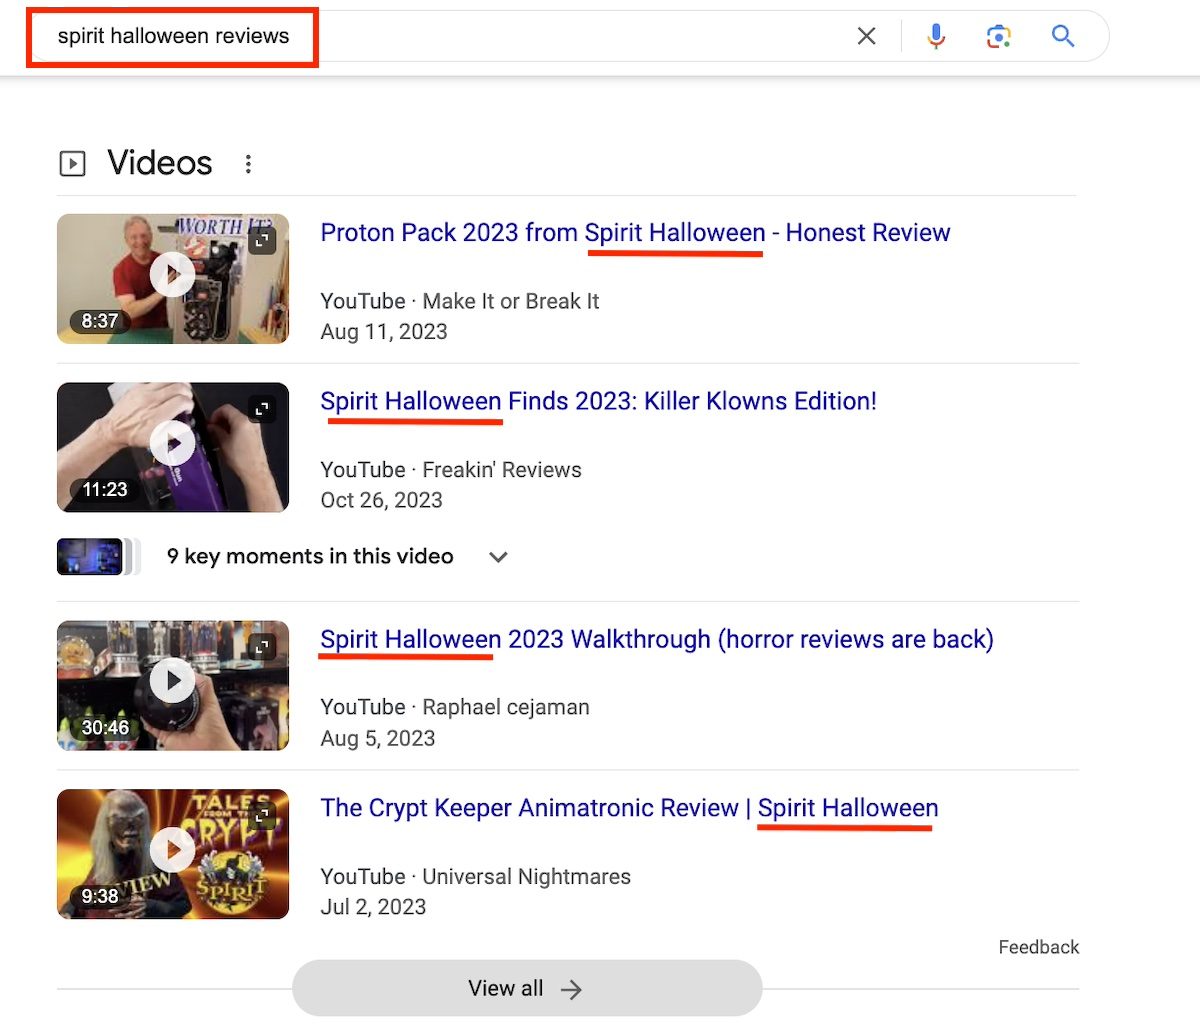
Task: Expand the Proton Pack thumbnail preview icon
Action: [262, 240]
